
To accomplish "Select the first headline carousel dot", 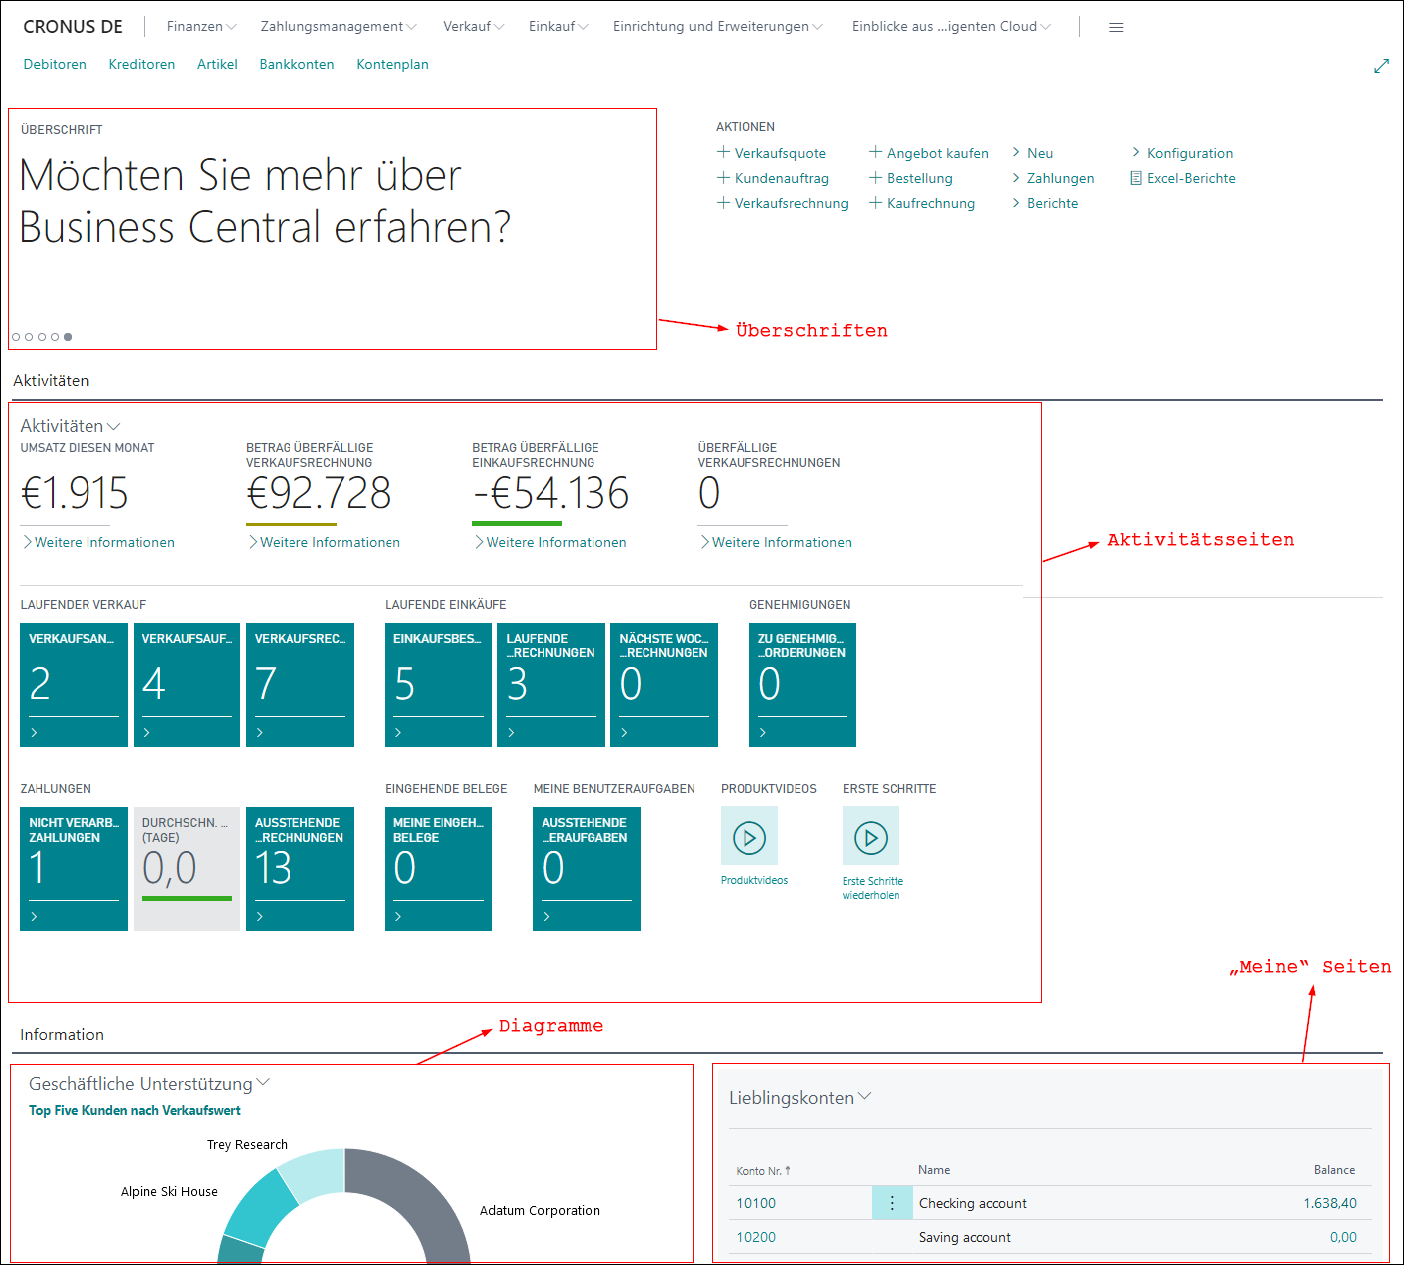I will point(16,337).
